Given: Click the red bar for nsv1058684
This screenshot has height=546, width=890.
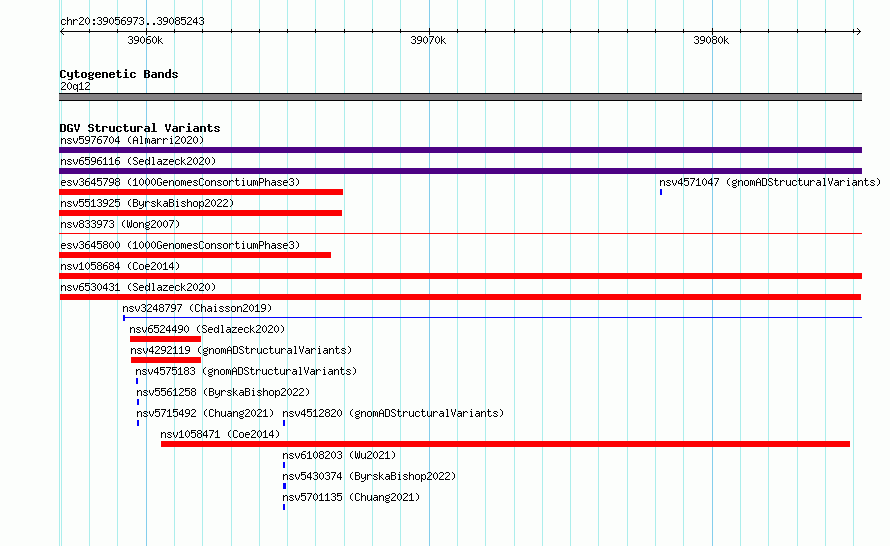Looking at the screenshot, I should pyautogui.click(x=460, y=276).
